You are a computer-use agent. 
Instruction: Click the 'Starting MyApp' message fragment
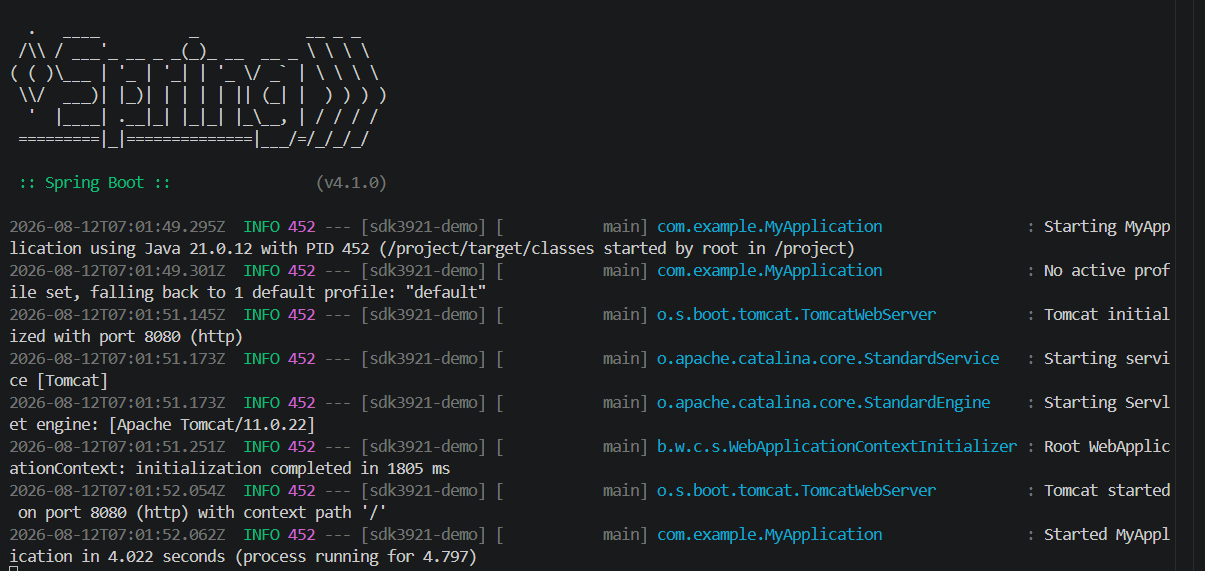pos(1107,227)
